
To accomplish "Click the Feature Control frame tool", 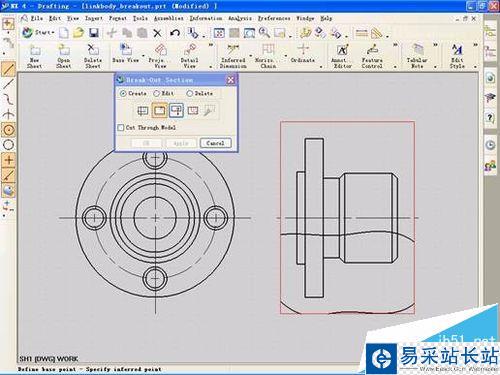I will click(372, 57).
